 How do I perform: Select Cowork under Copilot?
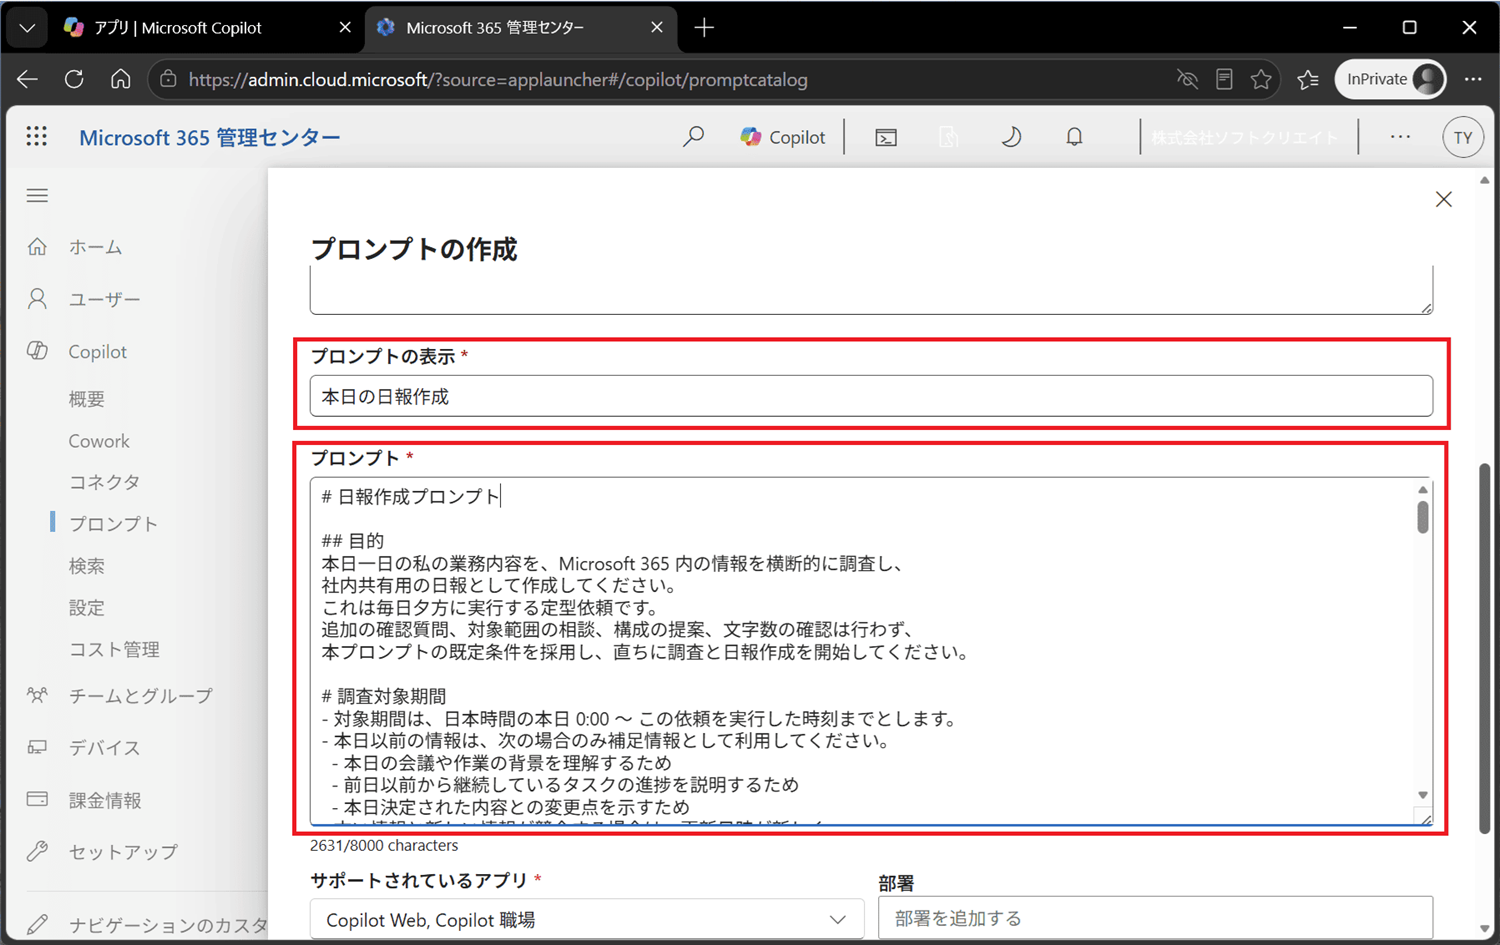(x=99, y=441)
